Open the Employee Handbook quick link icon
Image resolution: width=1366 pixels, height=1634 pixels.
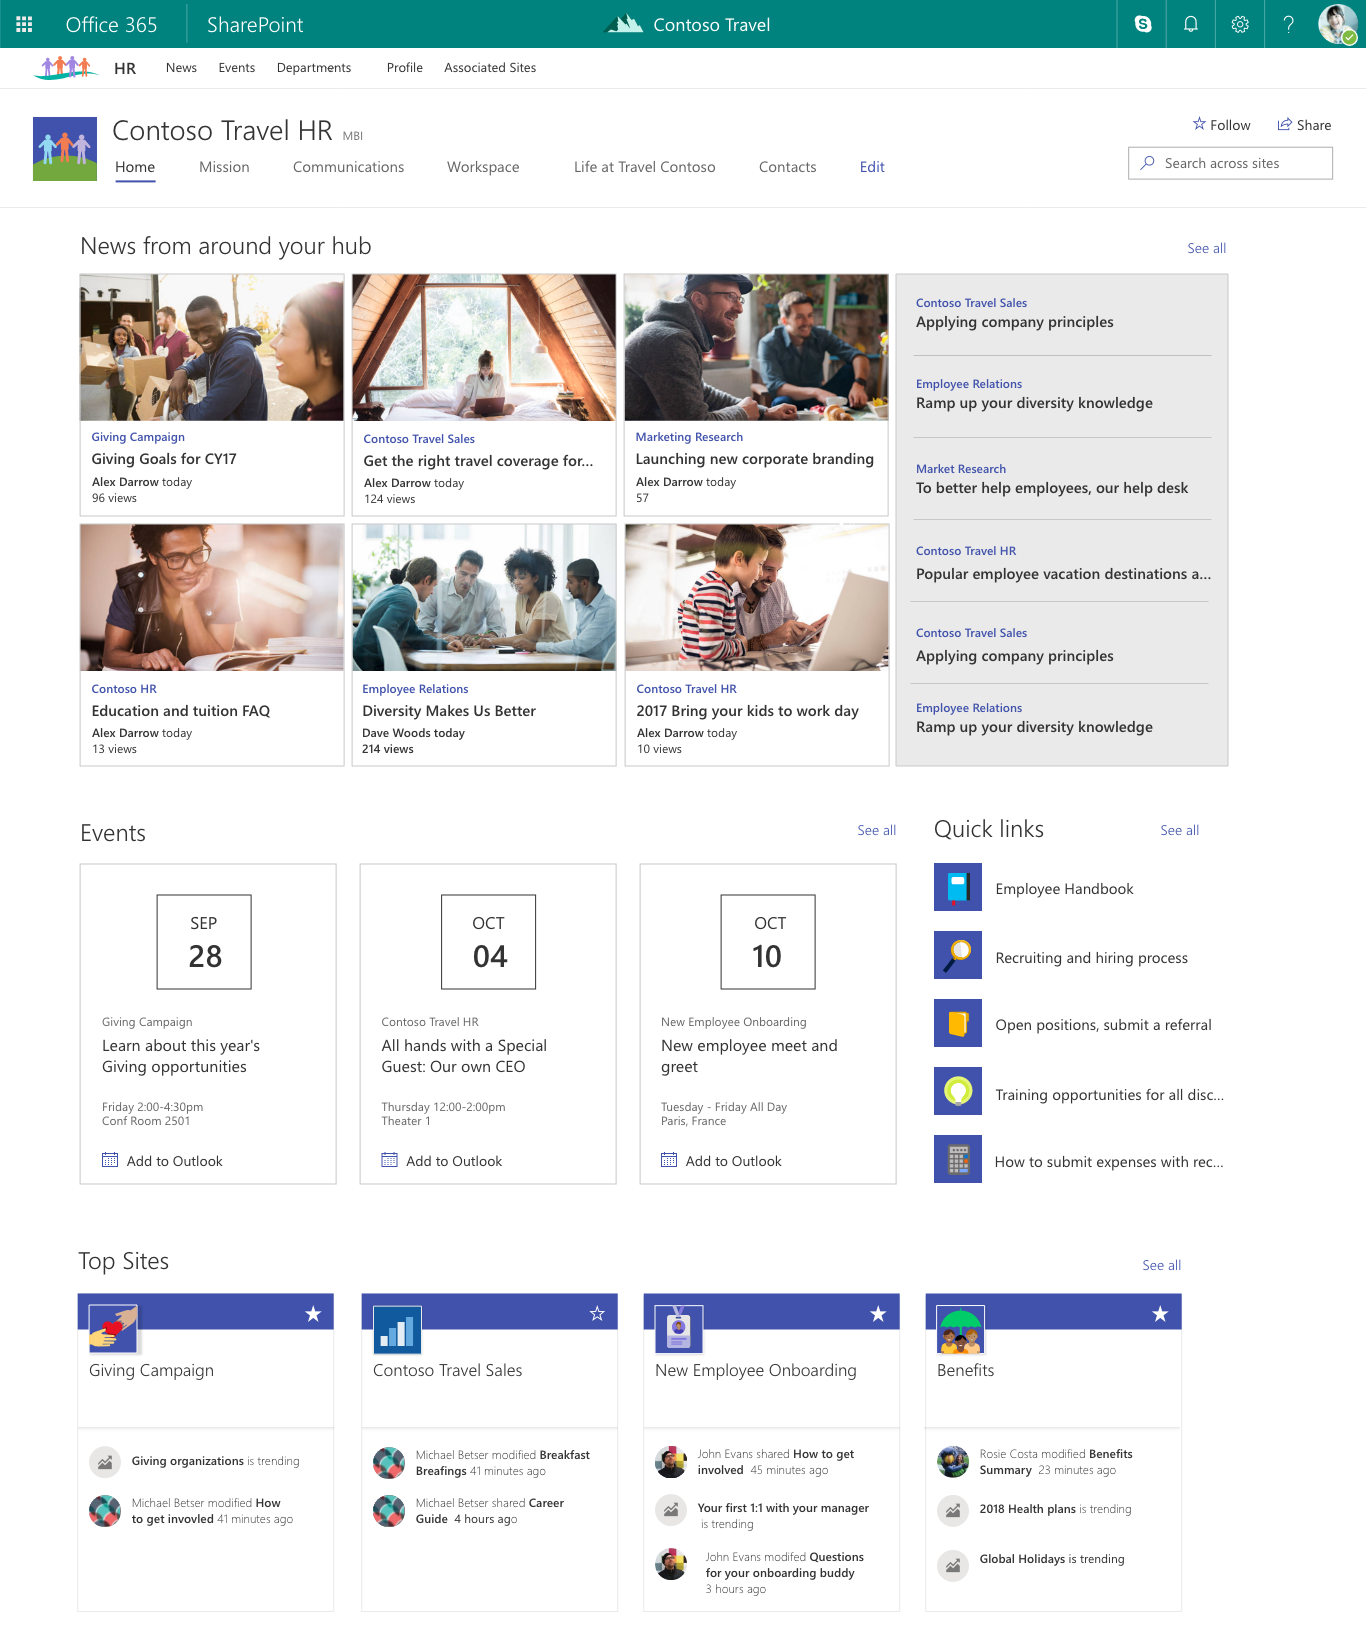tap(958, 887)
